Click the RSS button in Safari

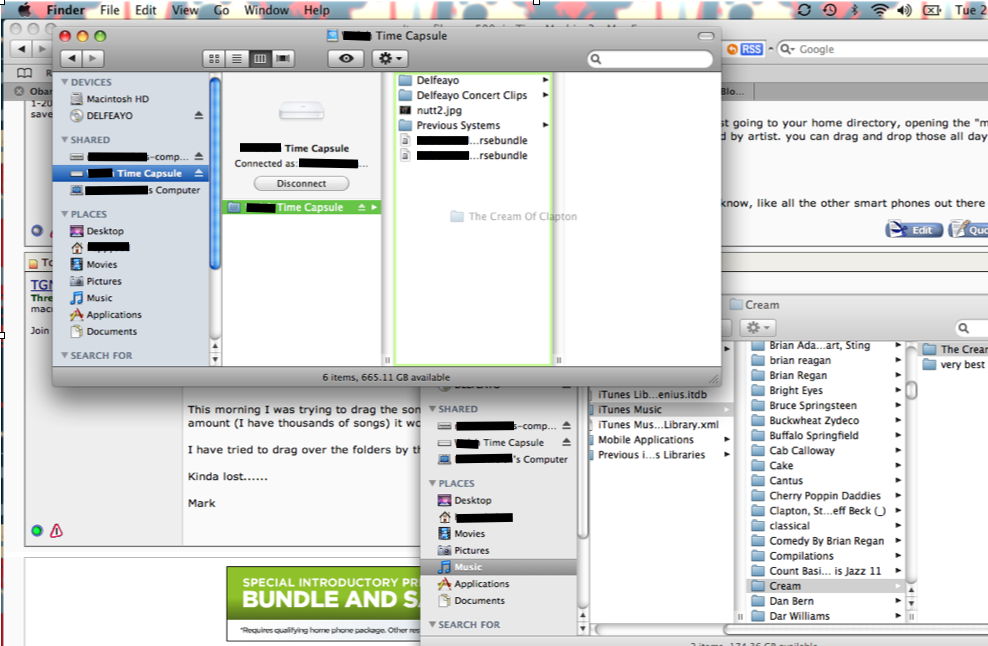[751, 49]
